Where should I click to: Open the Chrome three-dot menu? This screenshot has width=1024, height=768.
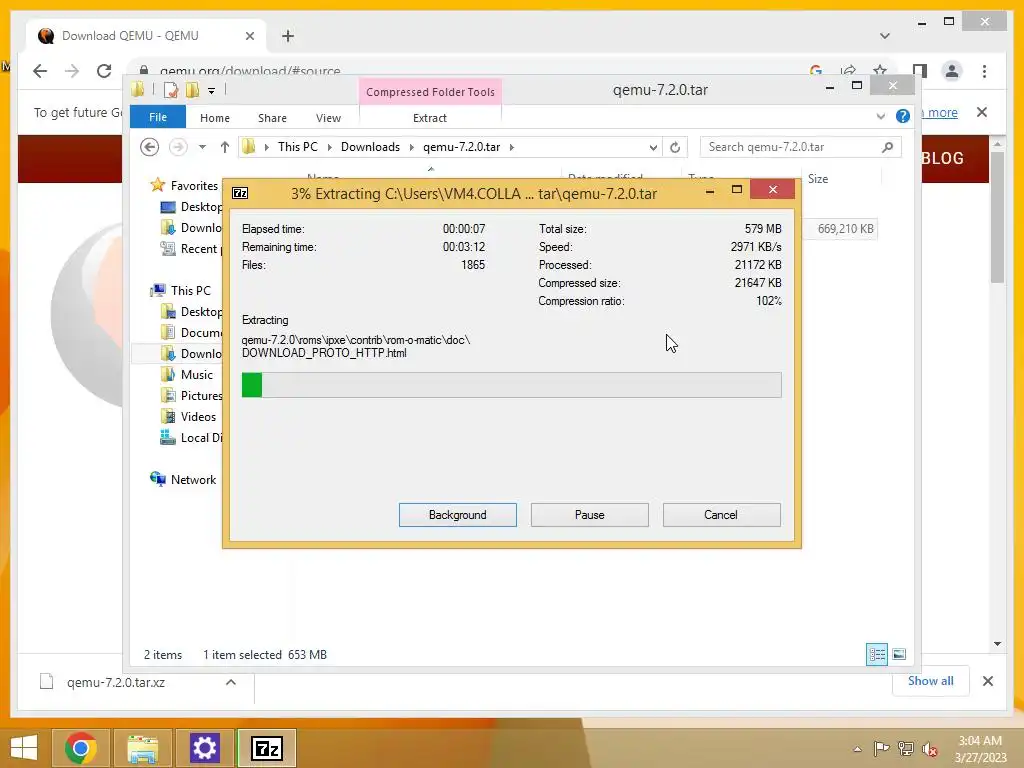click(984, 71)
